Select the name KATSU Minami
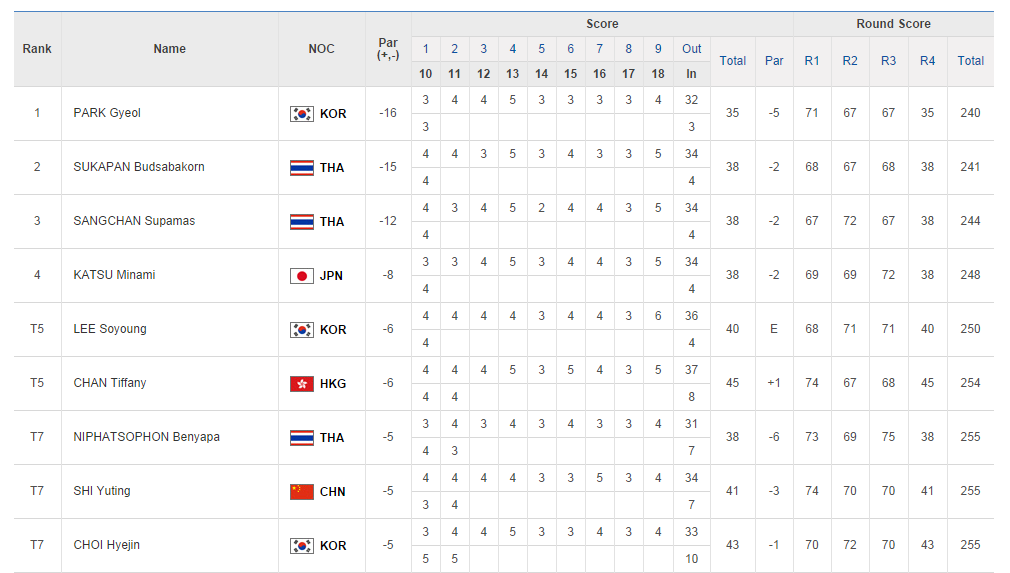 114,275
